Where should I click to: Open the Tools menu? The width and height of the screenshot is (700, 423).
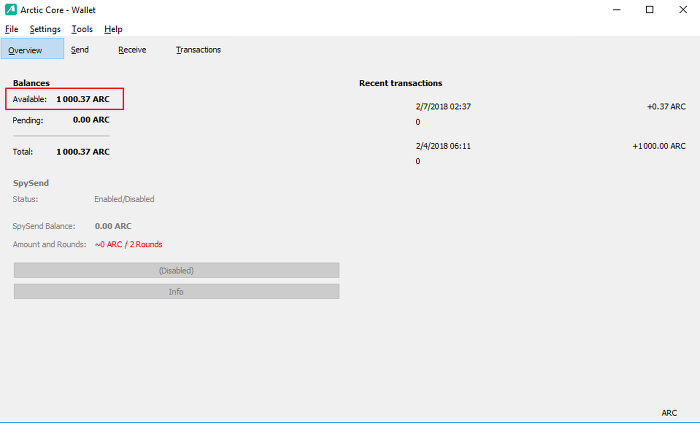click(82, 29)
